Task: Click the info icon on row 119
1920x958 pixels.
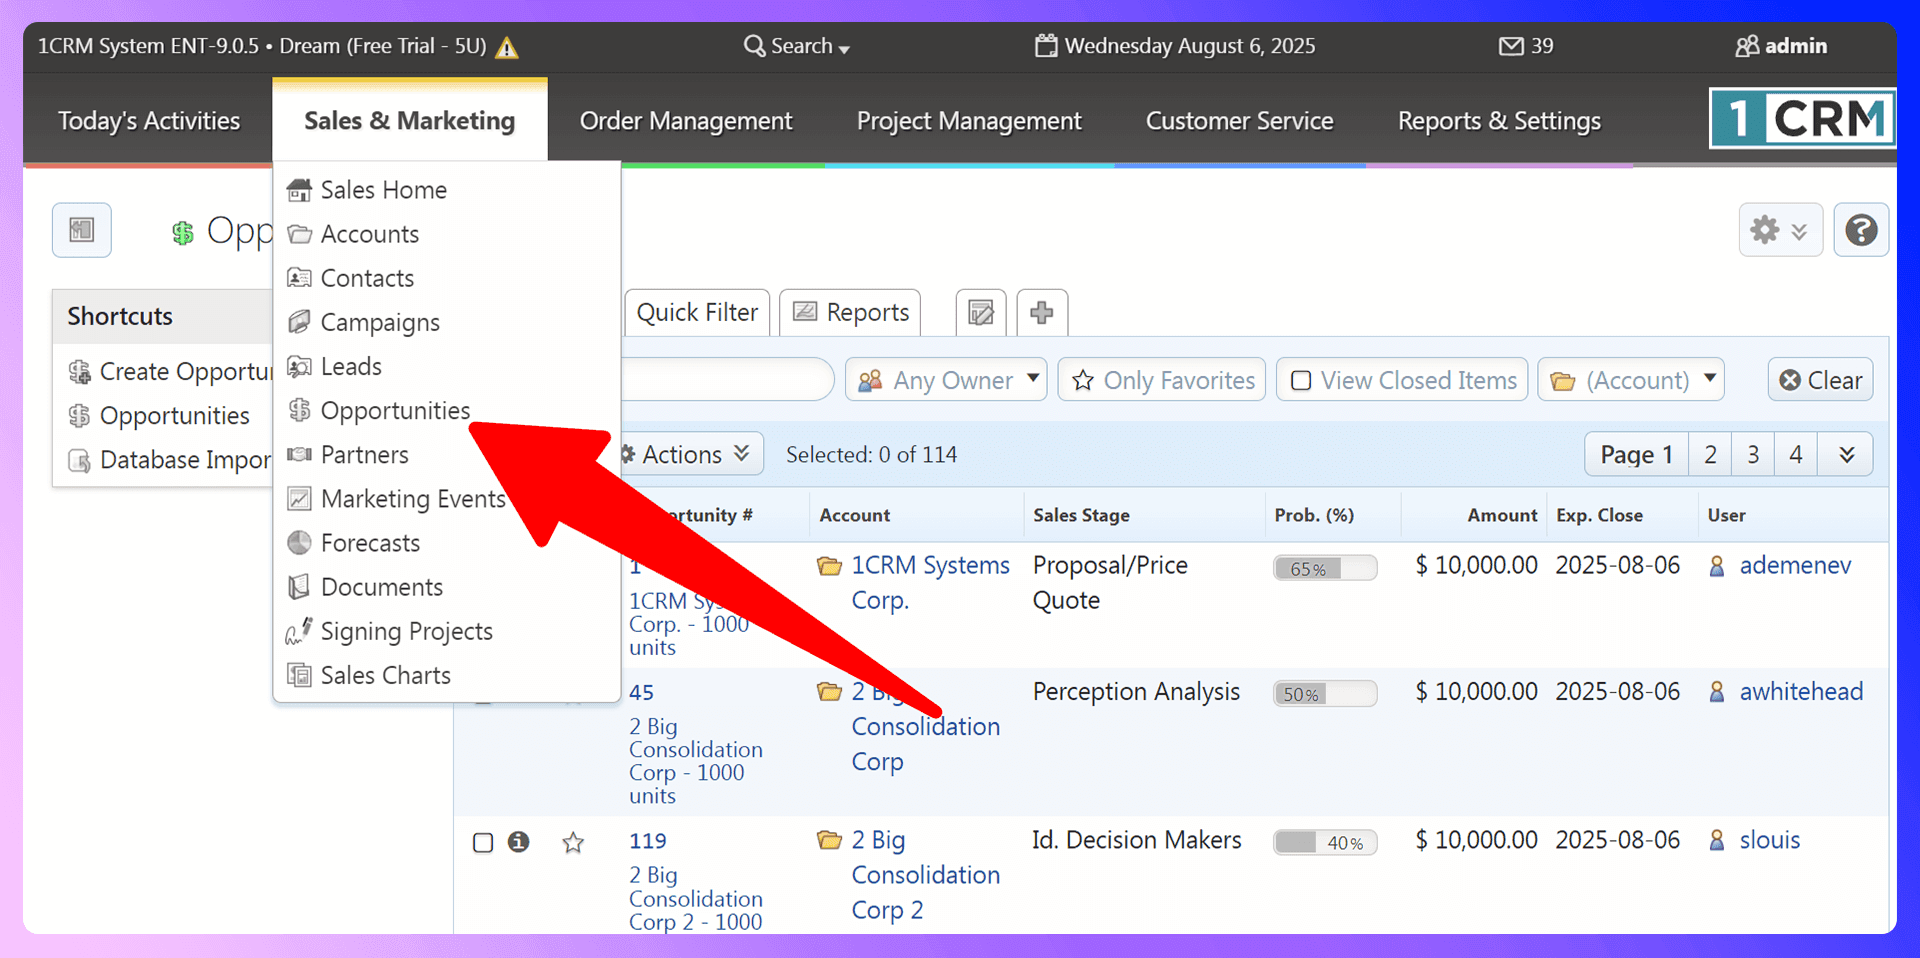Action: [518, 842]
